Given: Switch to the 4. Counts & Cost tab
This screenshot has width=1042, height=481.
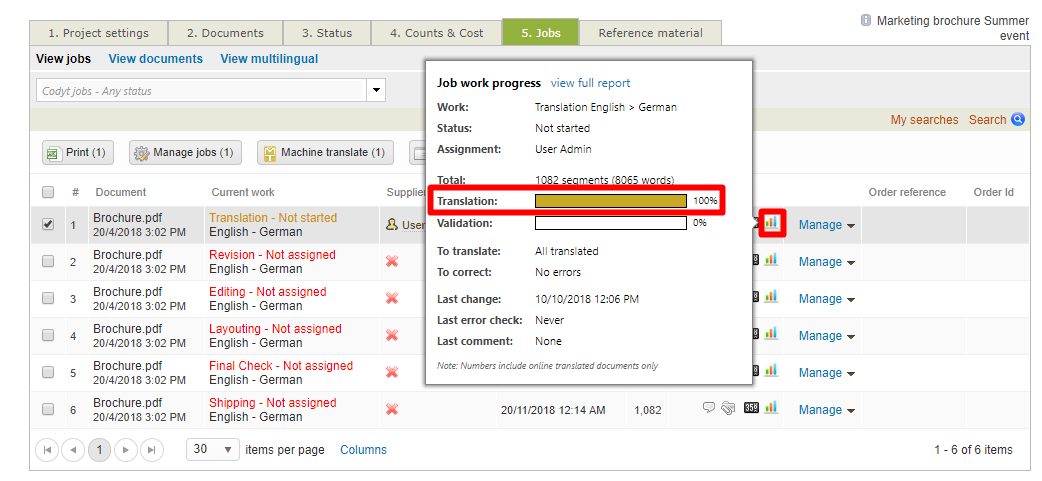Looking at the screenshot, I should tap(443, 33).
